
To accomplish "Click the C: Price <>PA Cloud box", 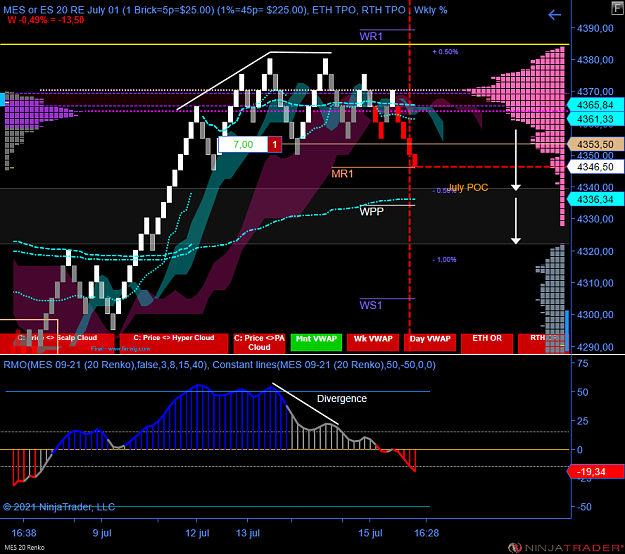I will [259, 343].
